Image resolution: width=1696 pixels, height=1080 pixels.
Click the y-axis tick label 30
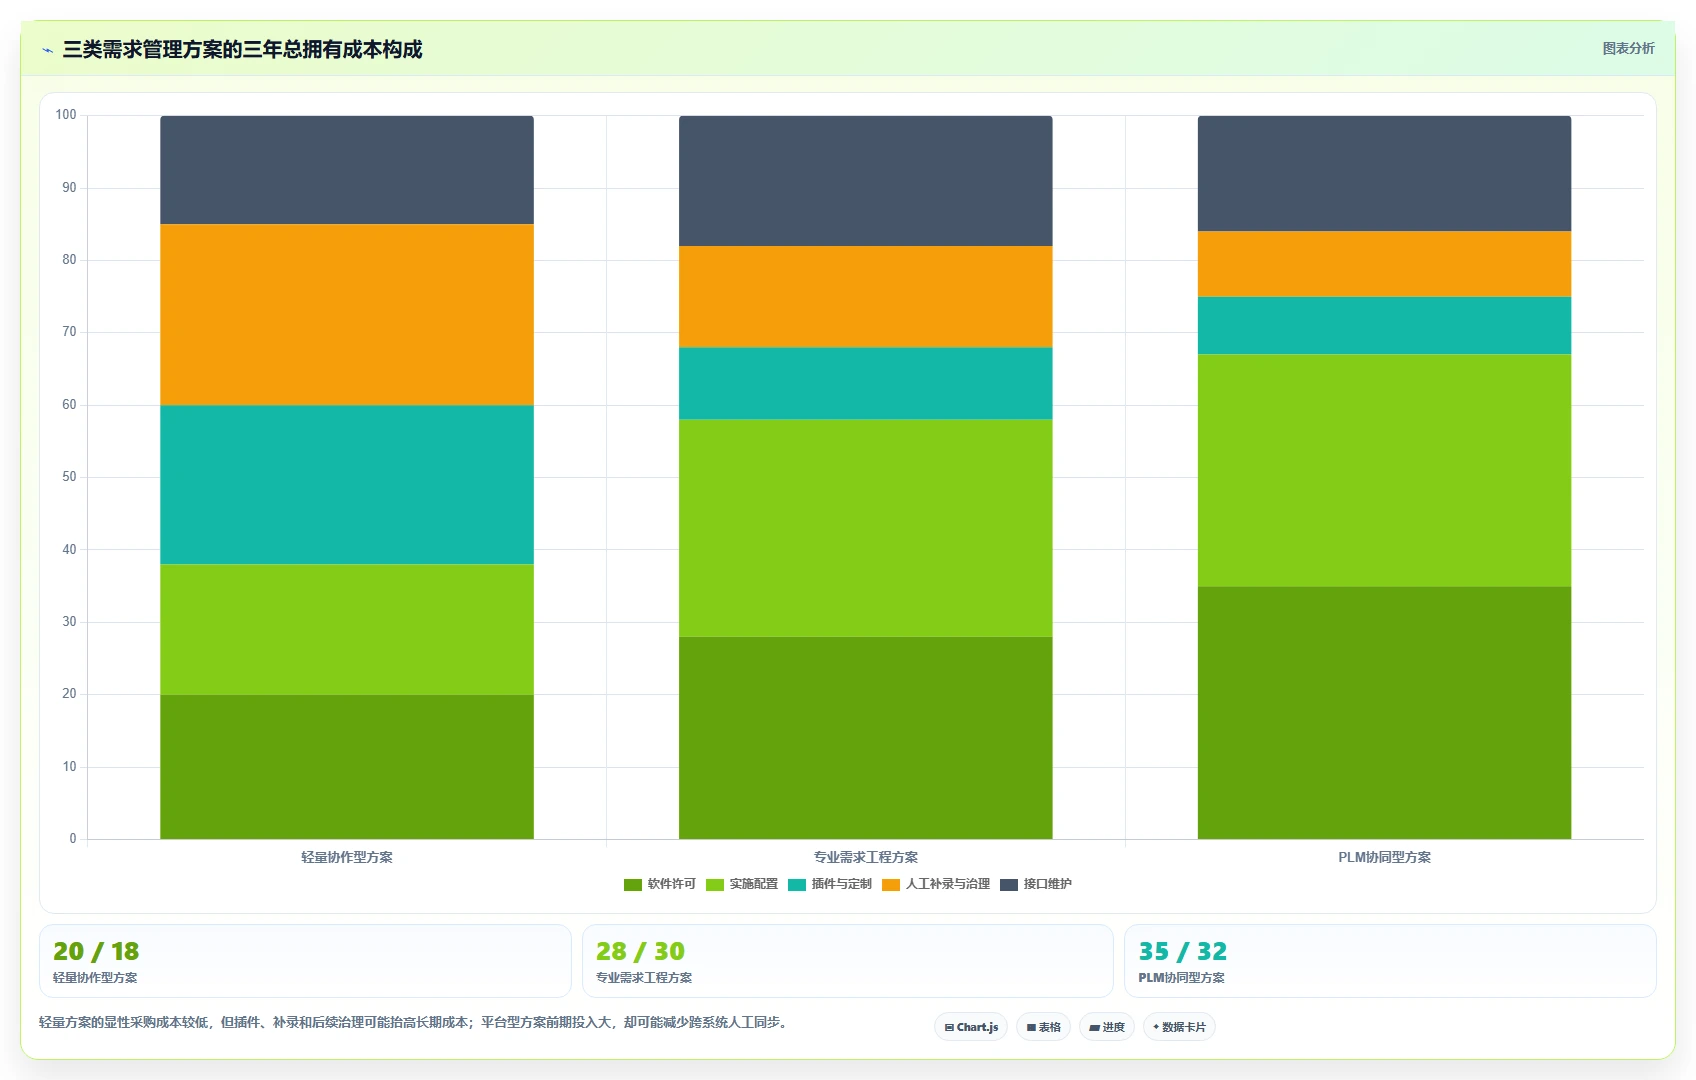coord(69,622)
